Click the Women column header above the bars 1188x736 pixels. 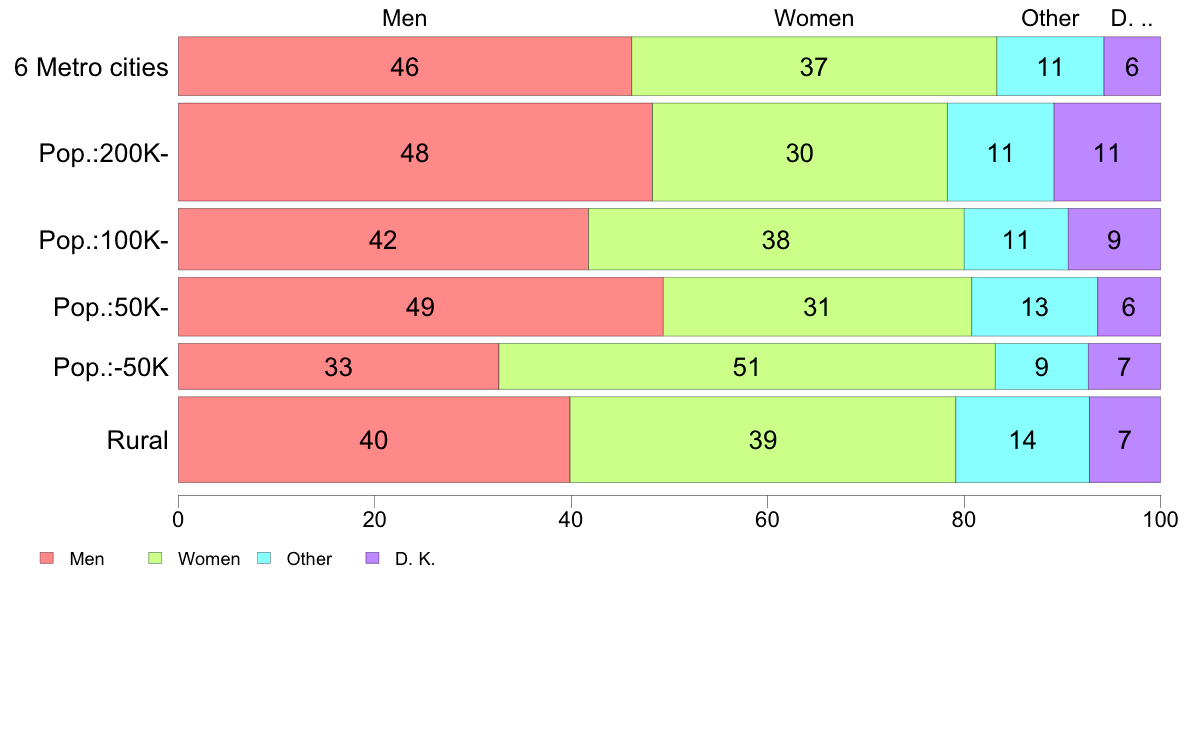814,18
